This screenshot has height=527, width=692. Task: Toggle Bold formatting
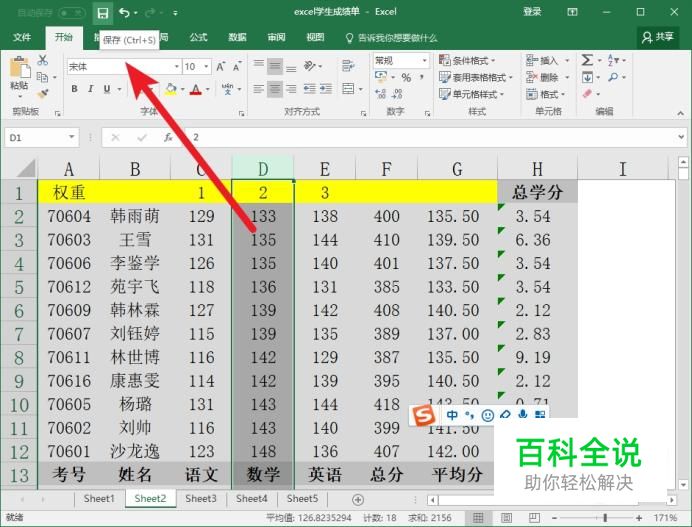click(75, 89)
